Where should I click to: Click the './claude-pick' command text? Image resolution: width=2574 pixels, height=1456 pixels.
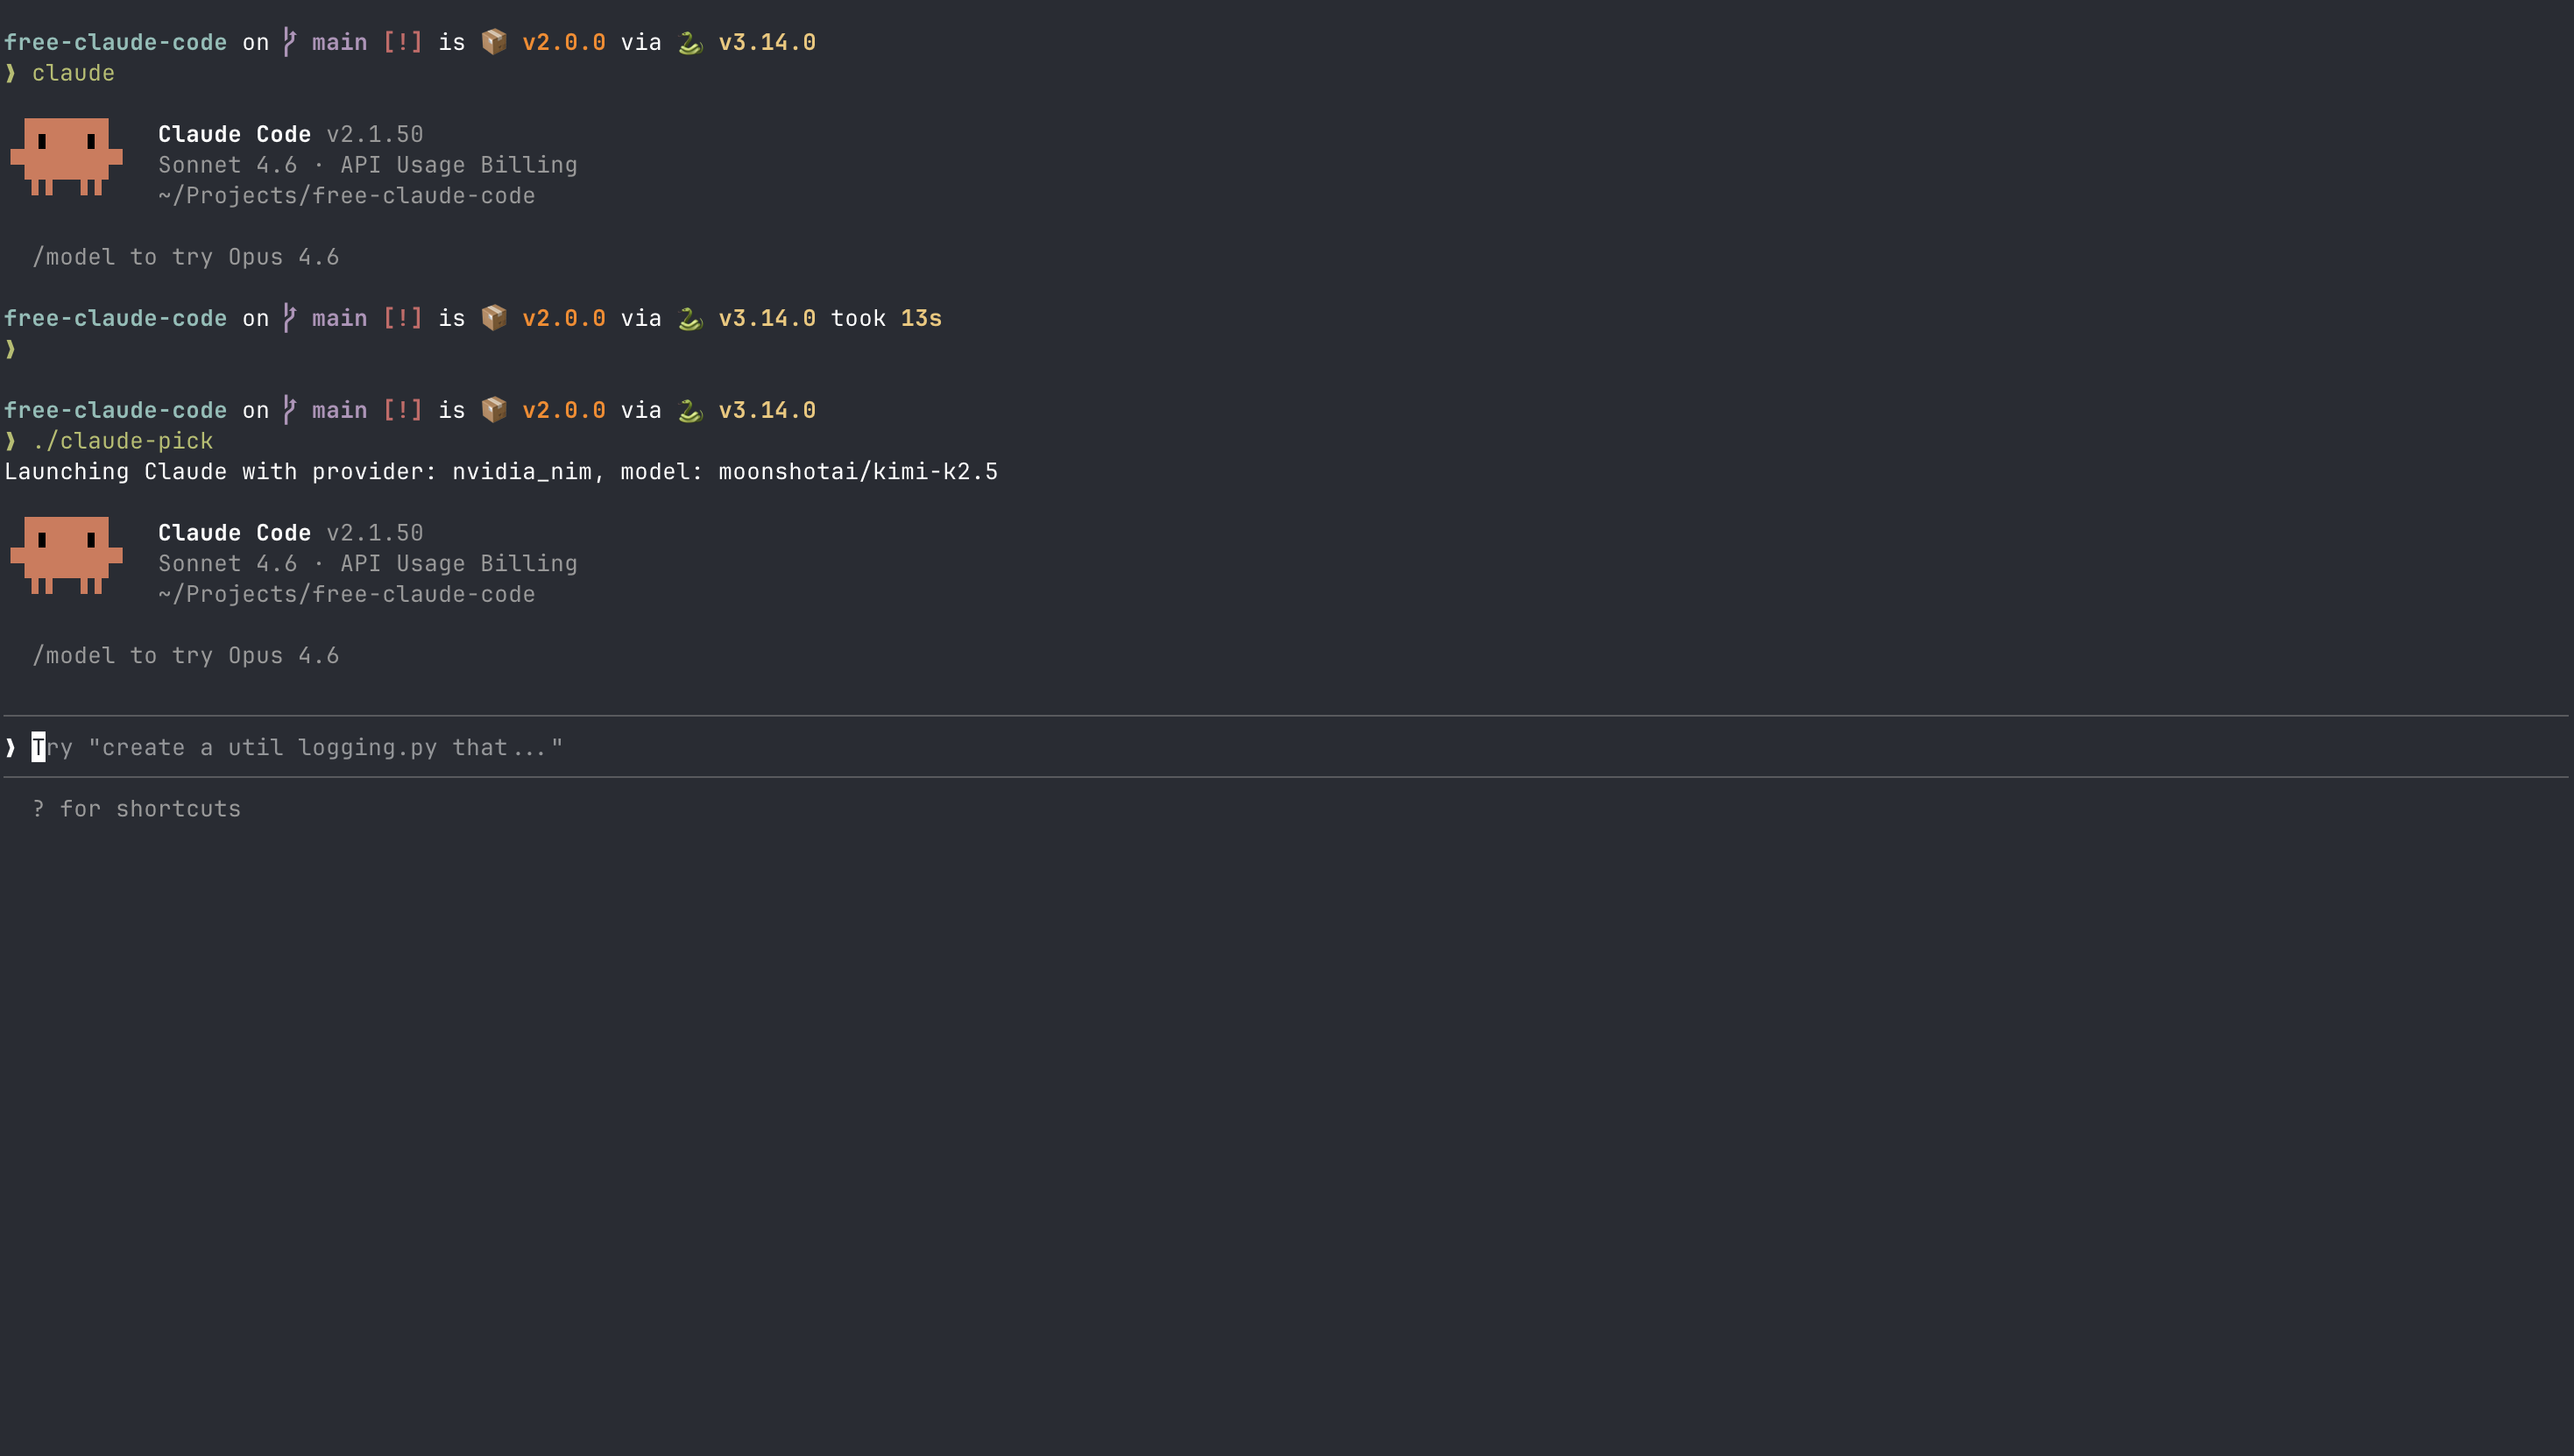(x=122, y=441)
